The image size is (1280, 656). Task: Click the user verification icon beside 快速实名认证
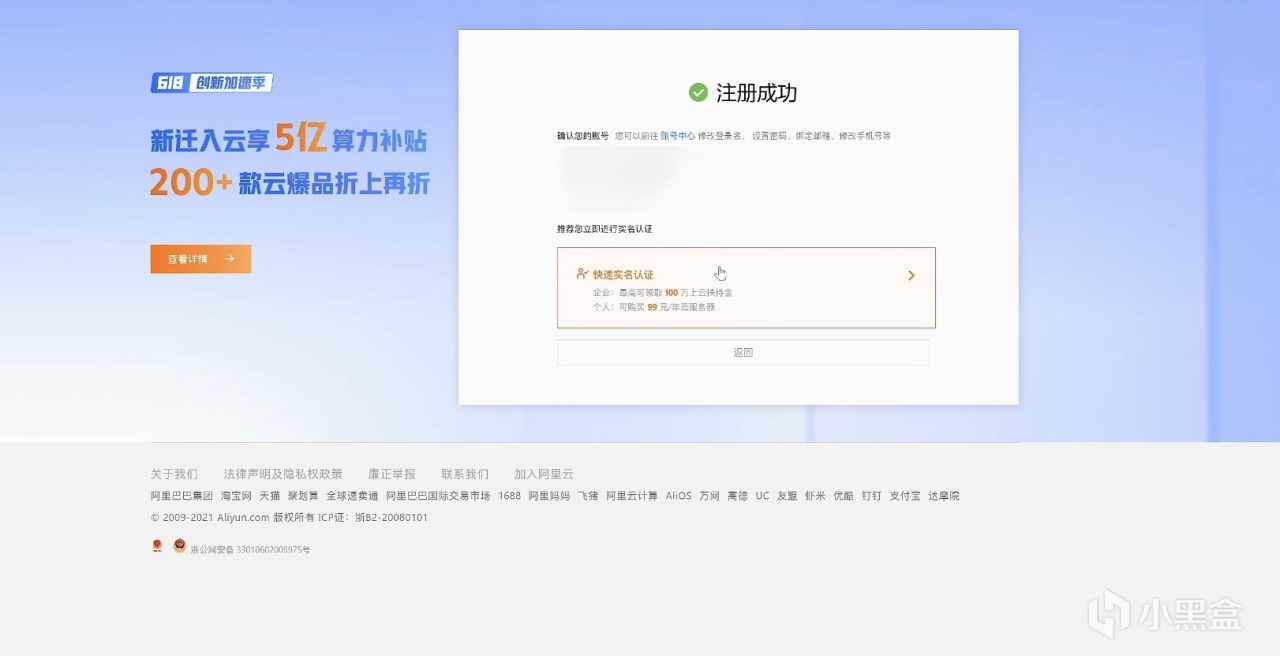pyautogui.click(x=582, y=274)
